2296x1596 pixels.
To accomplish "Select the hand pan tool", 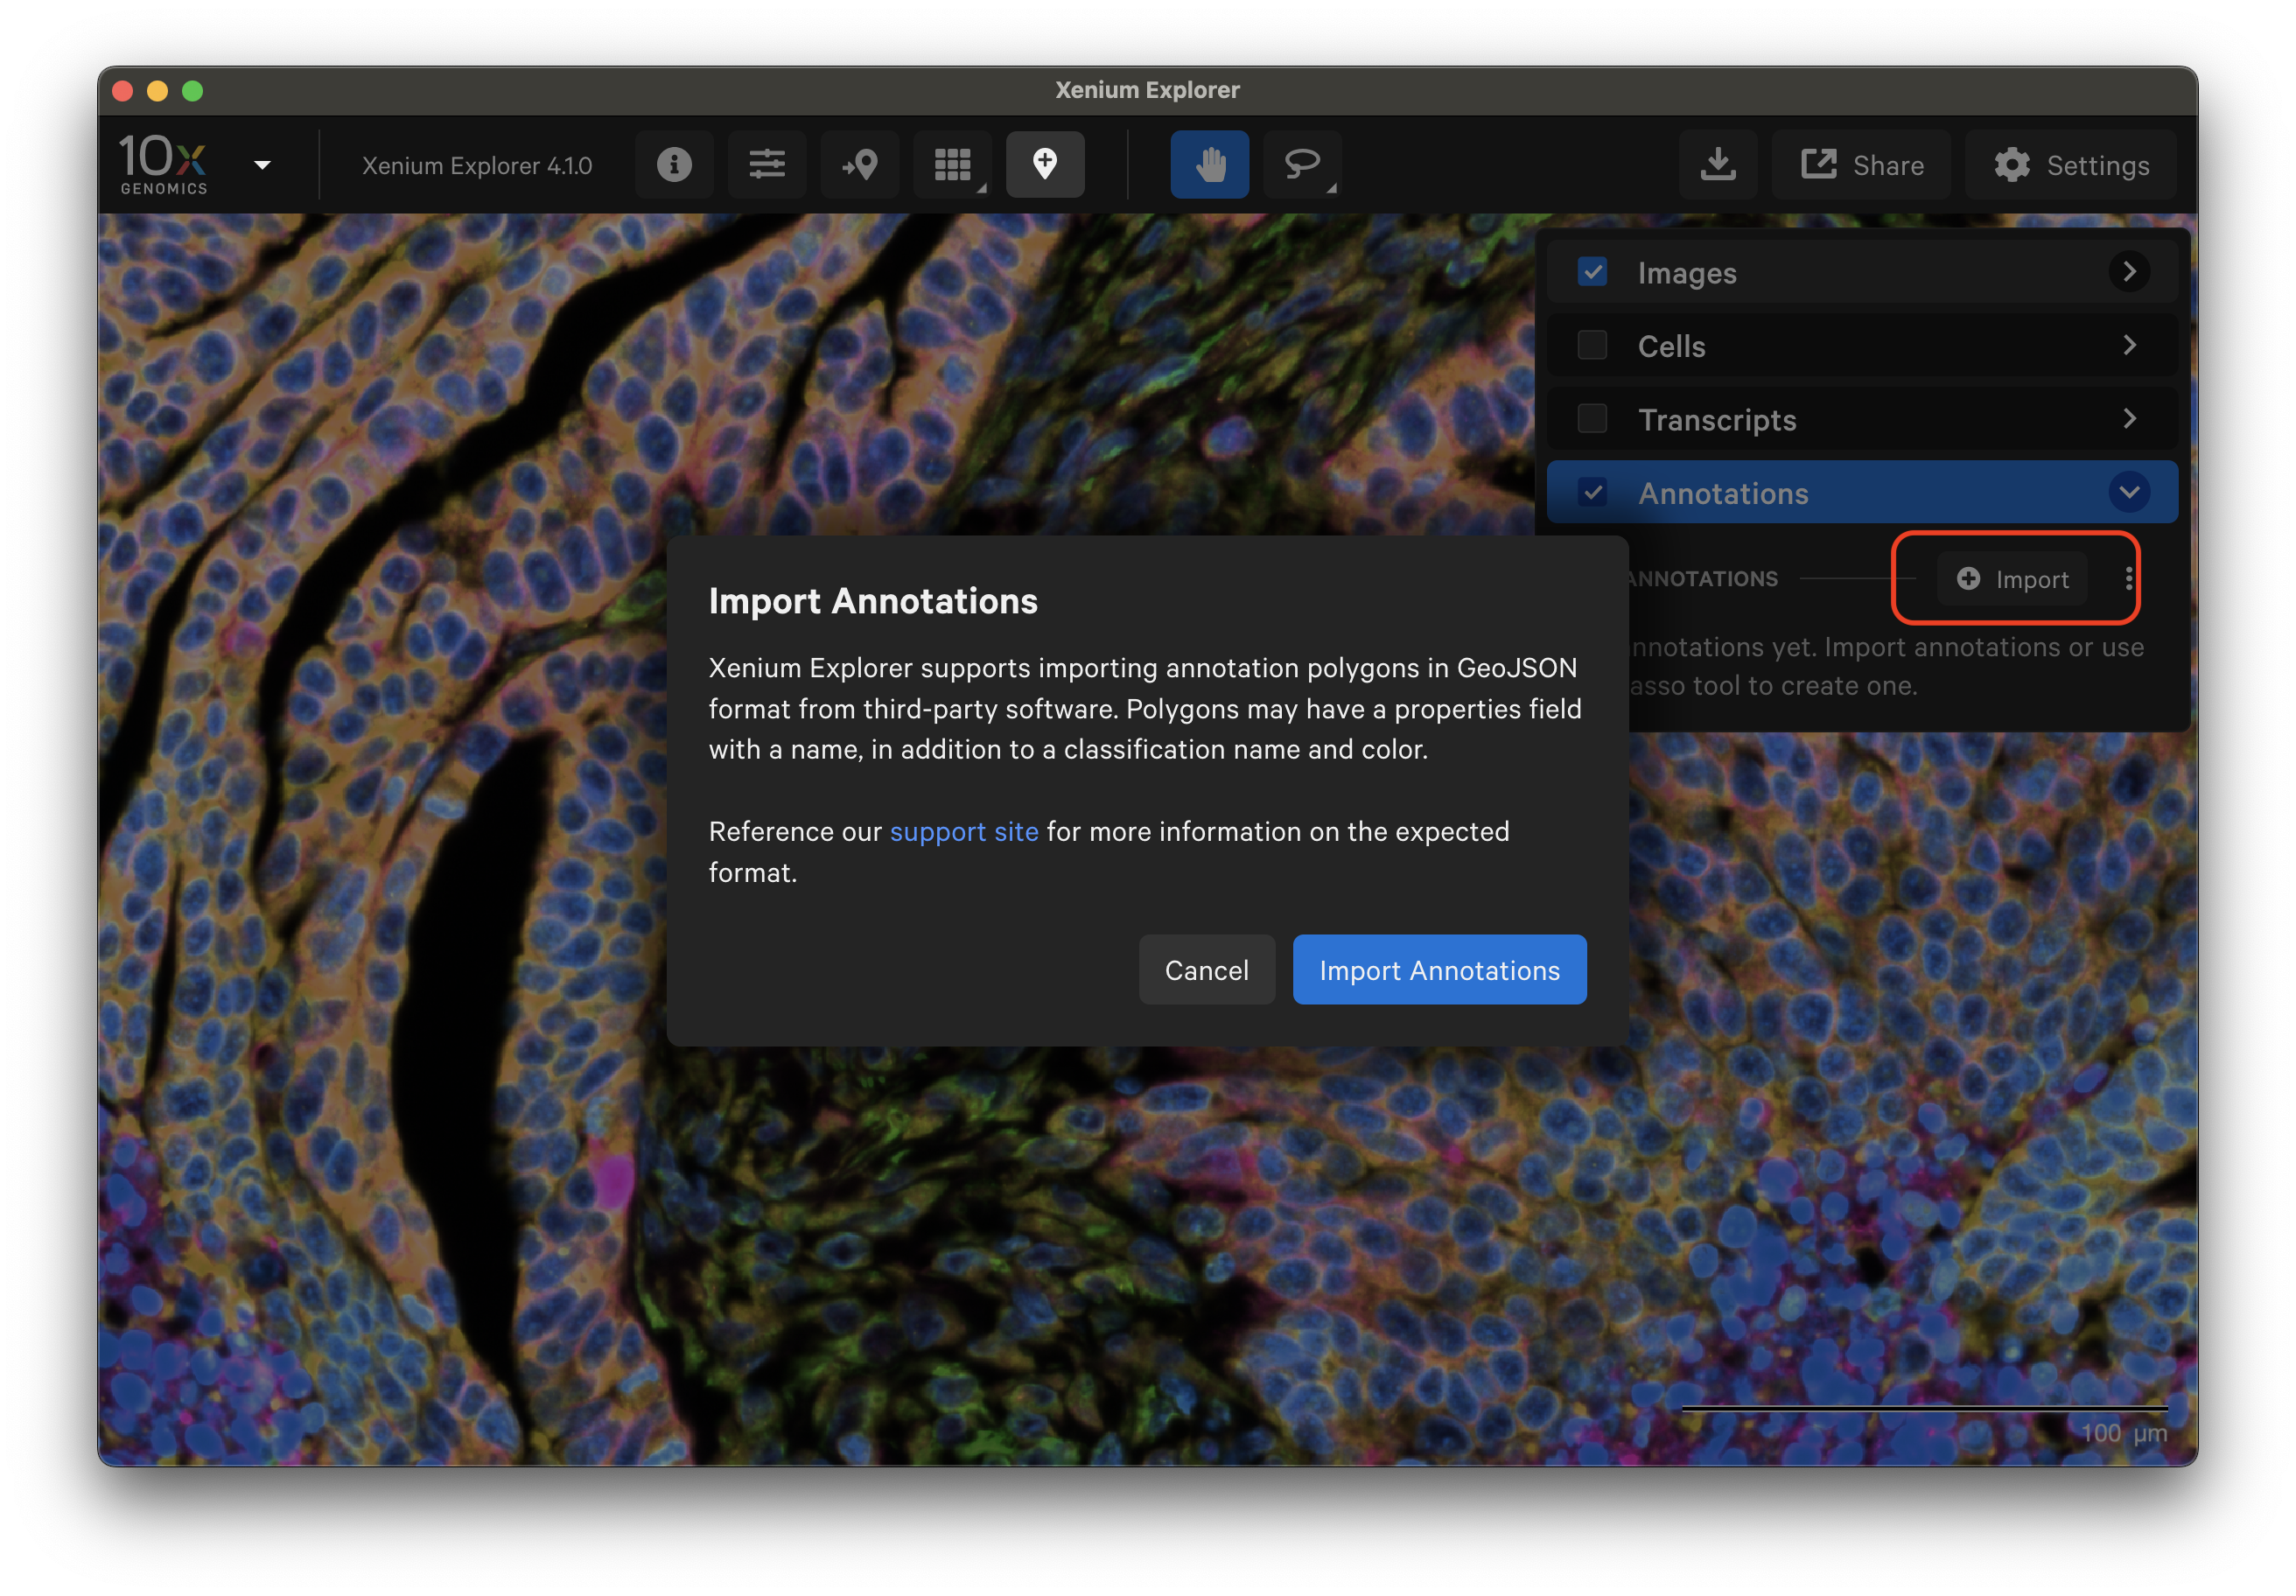I will click(x=1209, y=164).
